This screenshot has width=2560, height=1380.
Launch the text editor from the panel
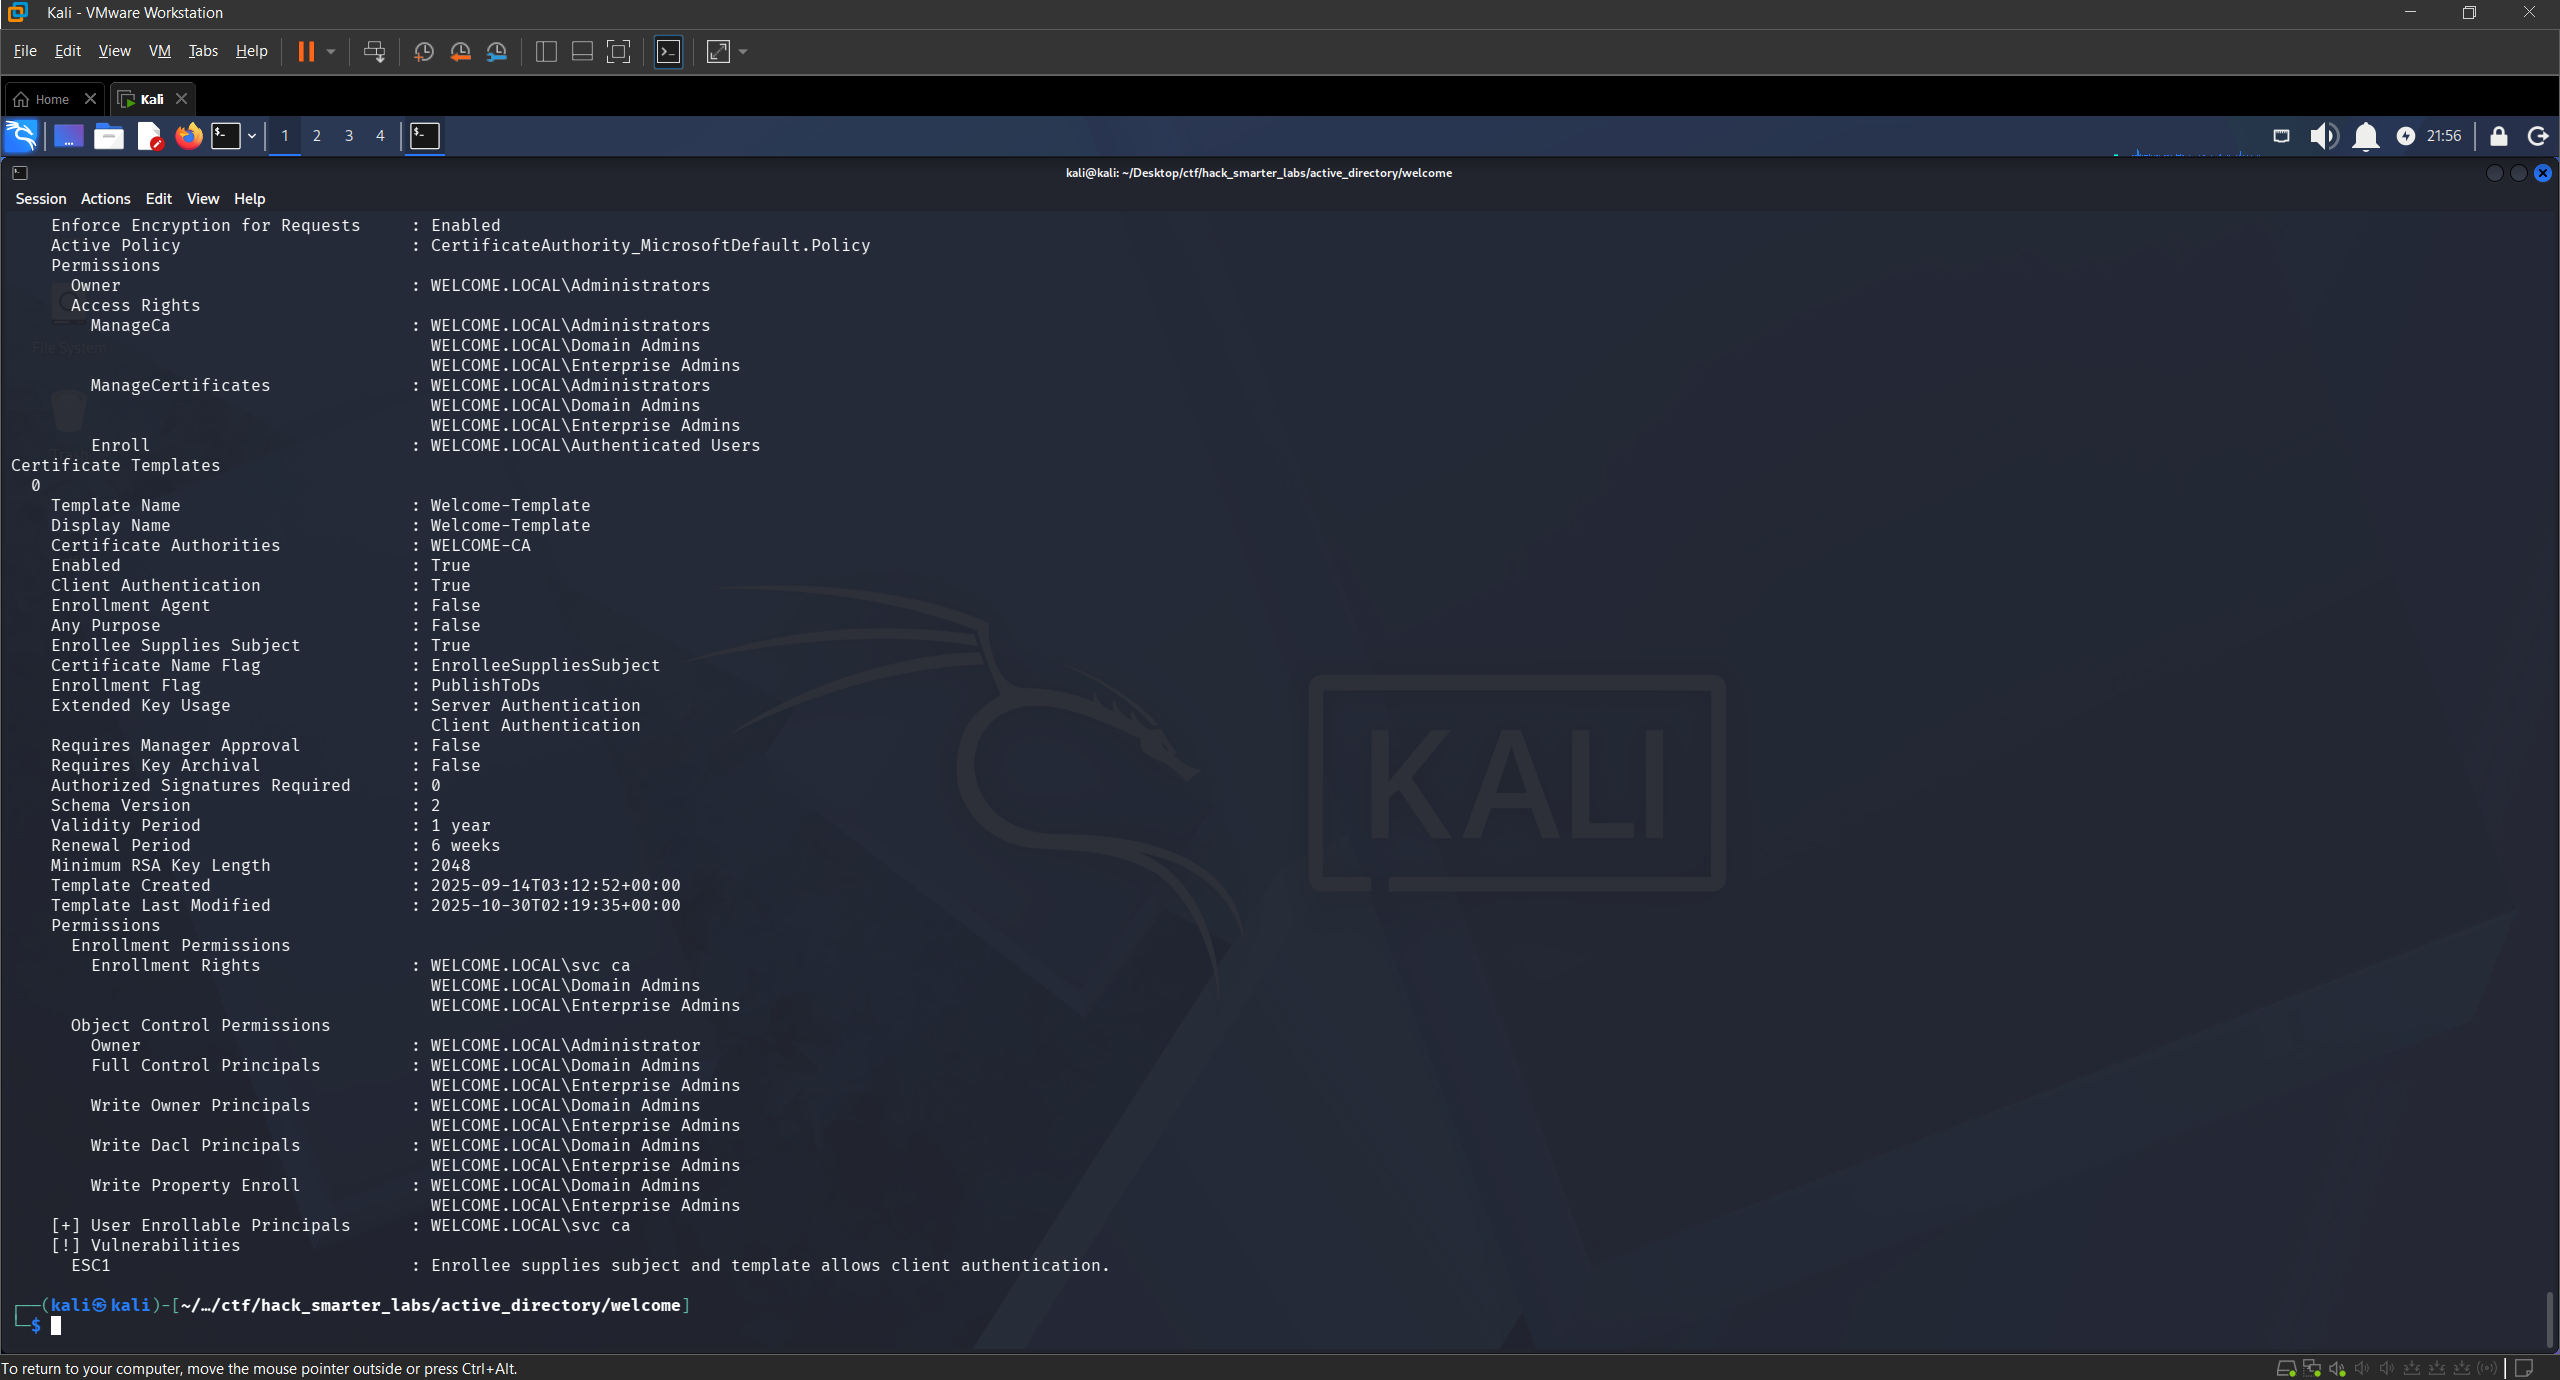click(x=149, y=136)
